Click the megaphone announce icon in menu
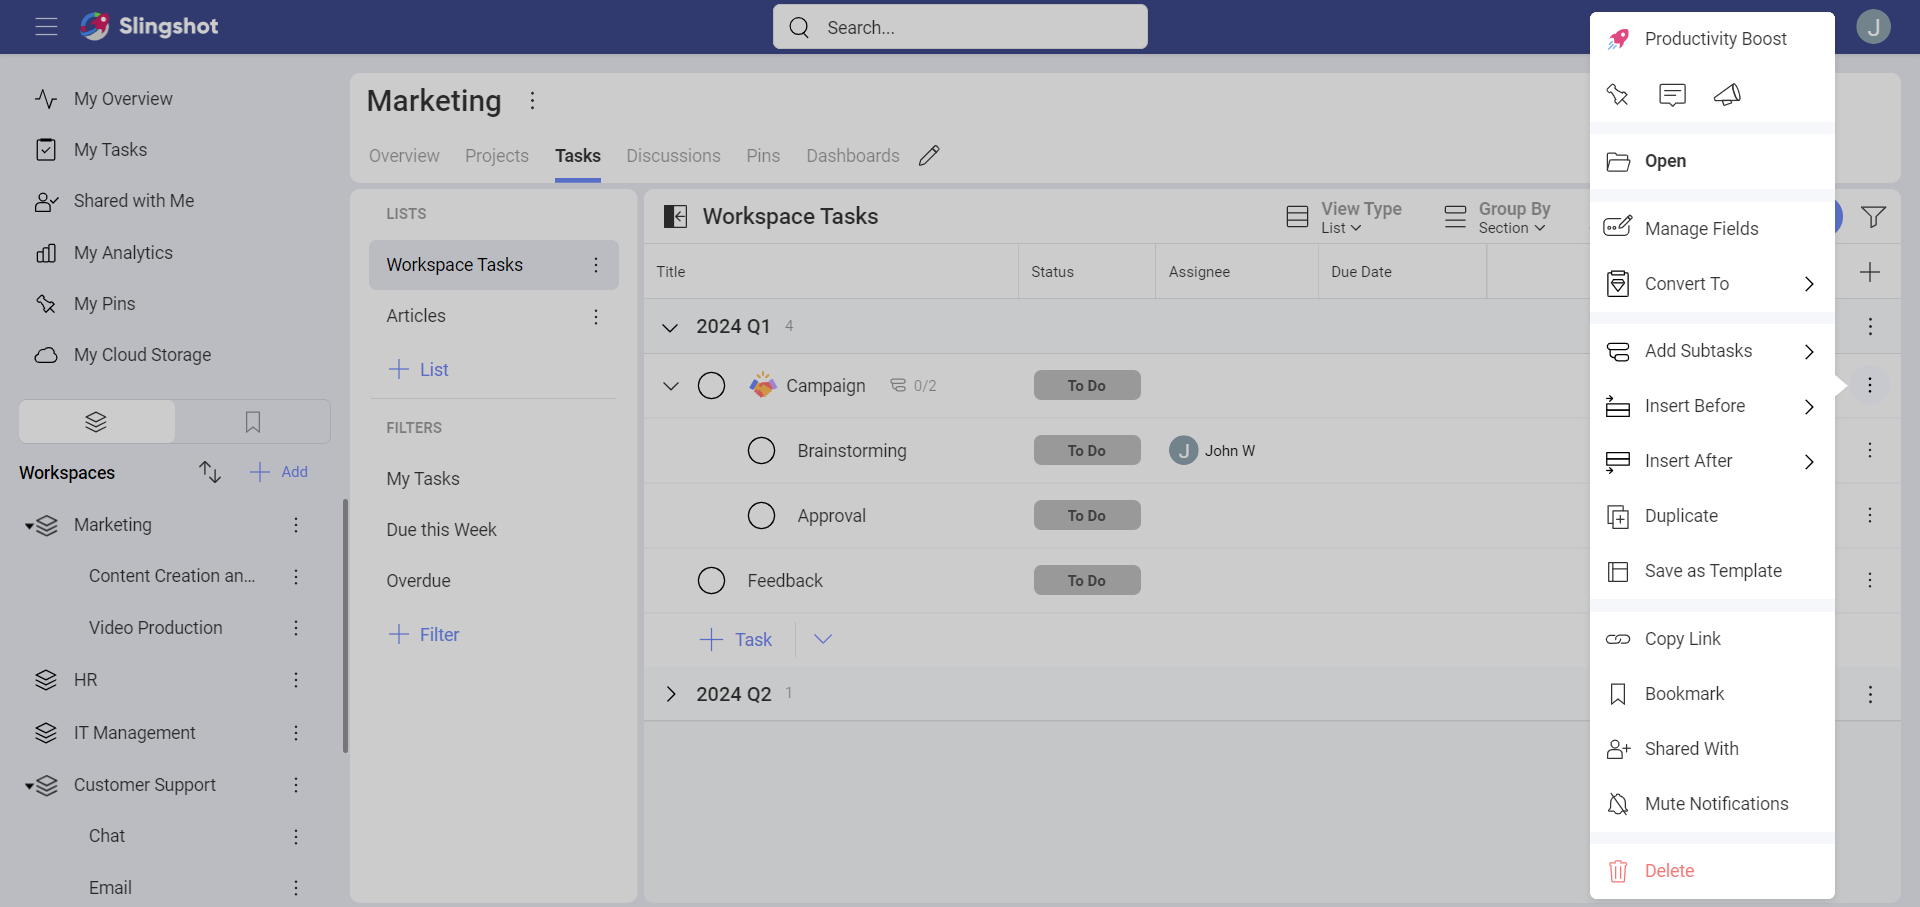This screenshot has height=907, width=1920. click(1727, 95)
